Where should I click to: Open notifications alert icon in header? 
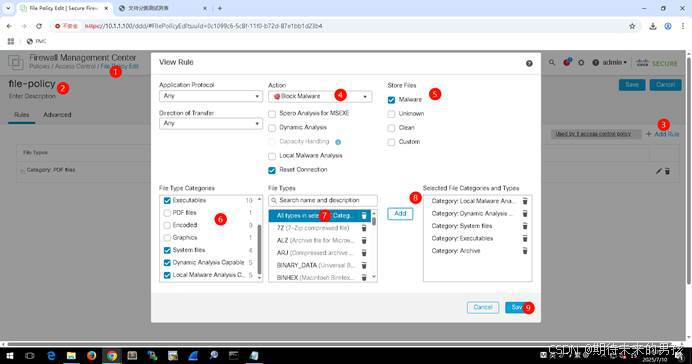point(567,62)
